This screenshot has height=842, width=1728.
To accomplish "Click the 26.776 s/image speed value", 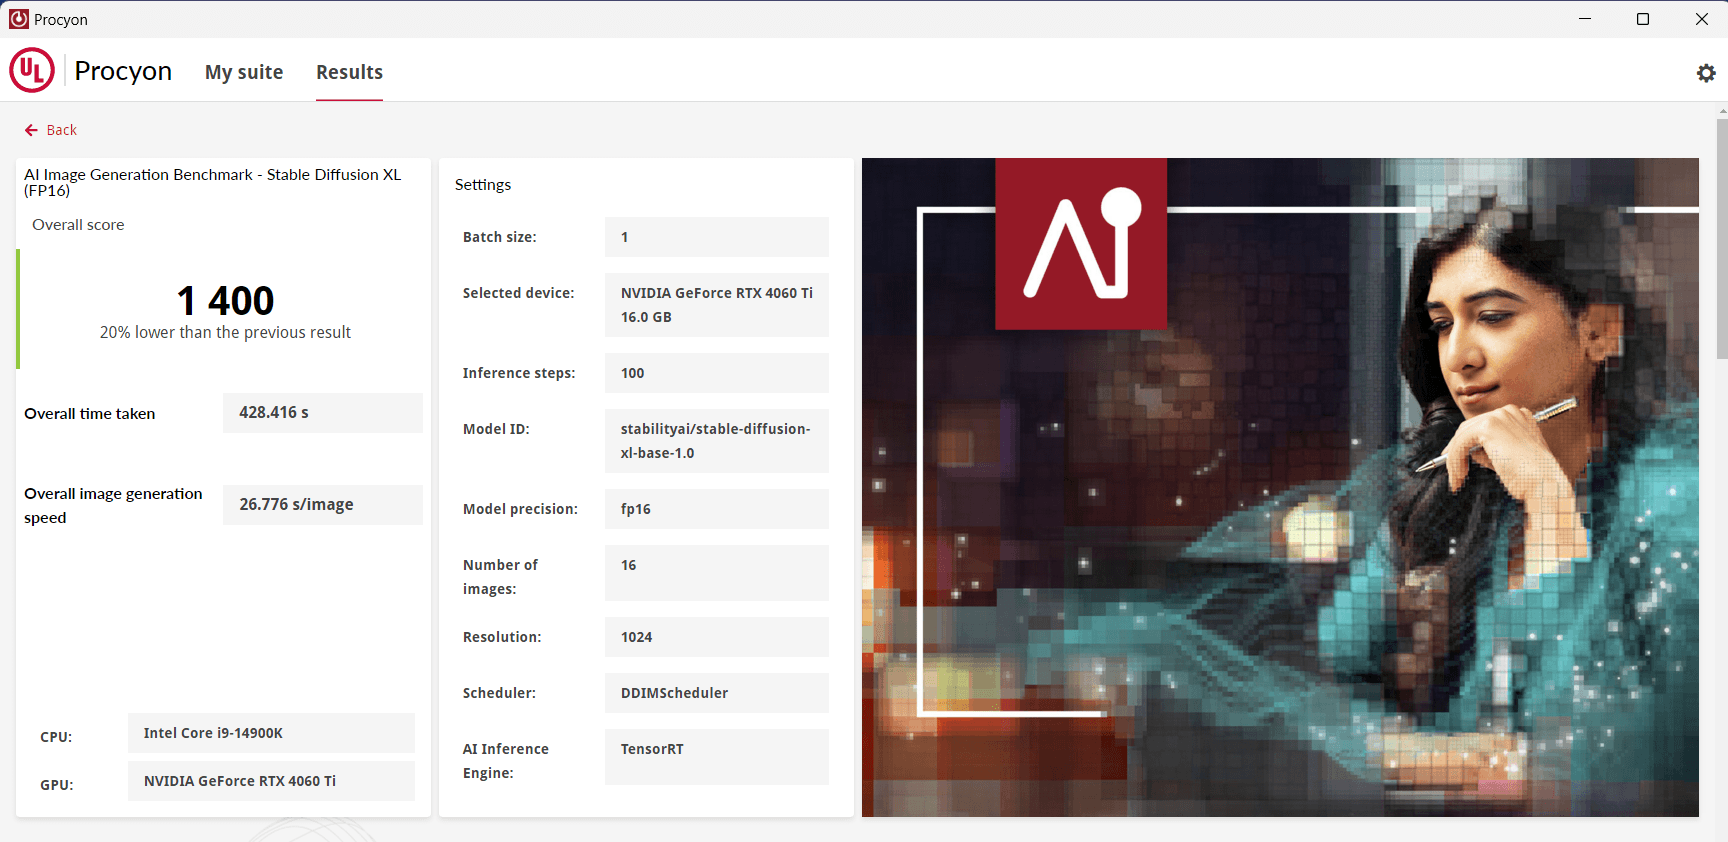I will (x=323, y=505).
